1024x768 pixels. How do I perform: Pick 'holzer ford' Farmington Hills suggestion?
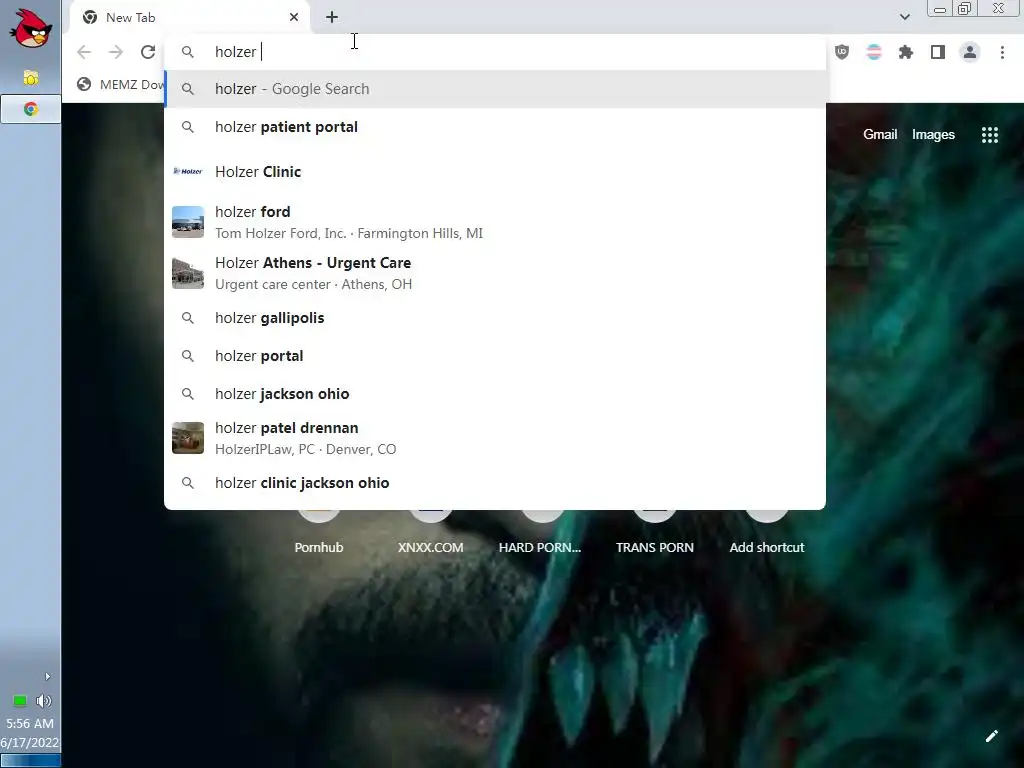pyautogui.click(x=495, y=222)
